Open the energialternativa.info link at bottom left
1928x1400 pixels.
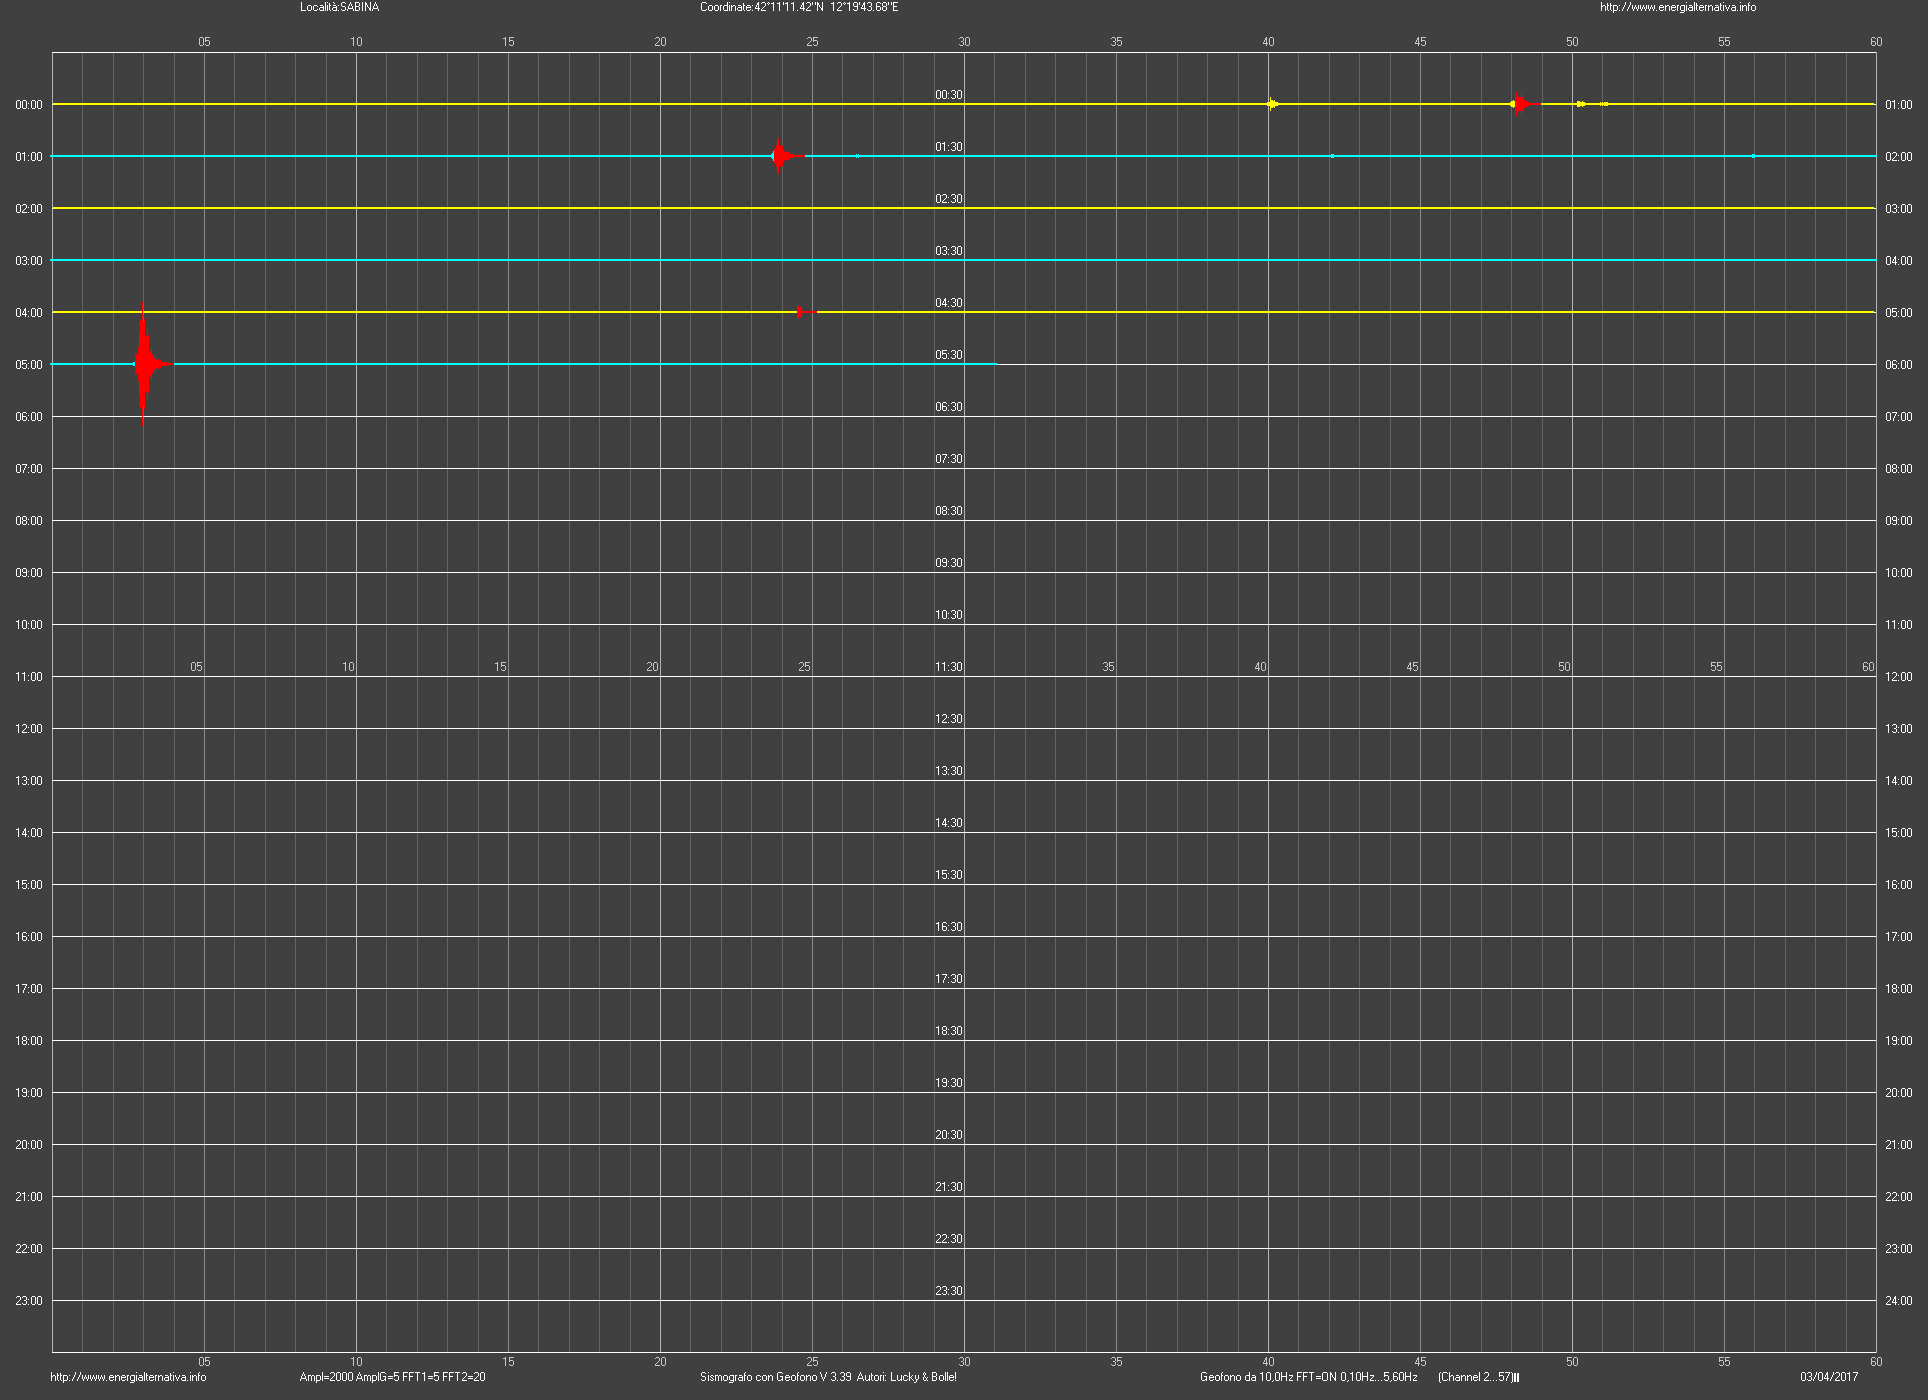pos(128,1377)
